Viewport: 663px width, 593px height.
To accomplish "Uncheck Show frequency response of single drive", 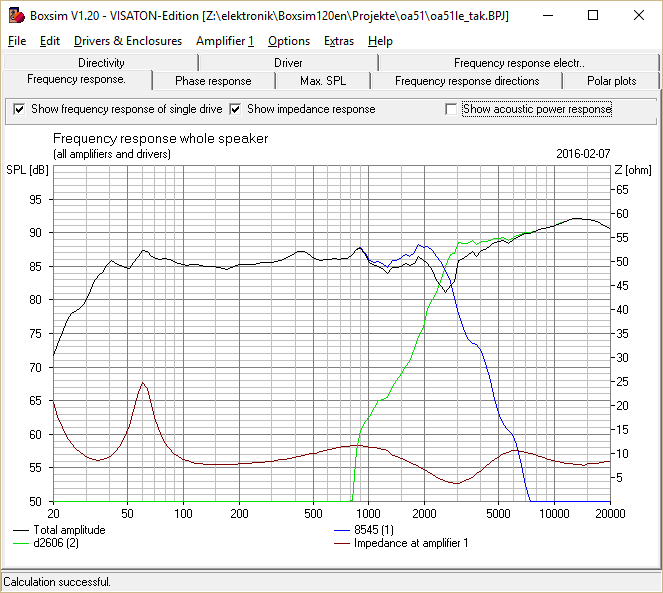I will point(19,109).
